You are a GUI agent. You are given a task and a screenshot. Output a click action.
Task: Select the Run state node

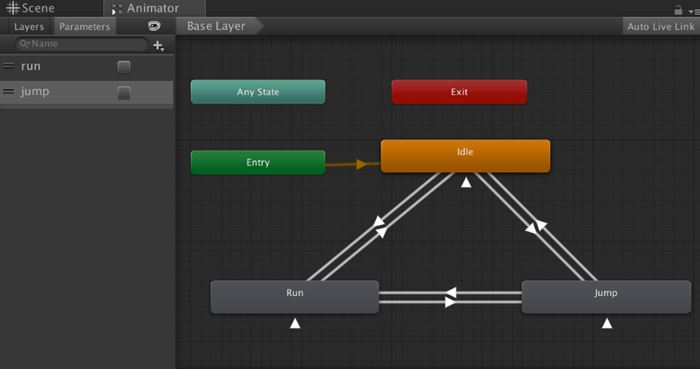[x=295, y=297]
